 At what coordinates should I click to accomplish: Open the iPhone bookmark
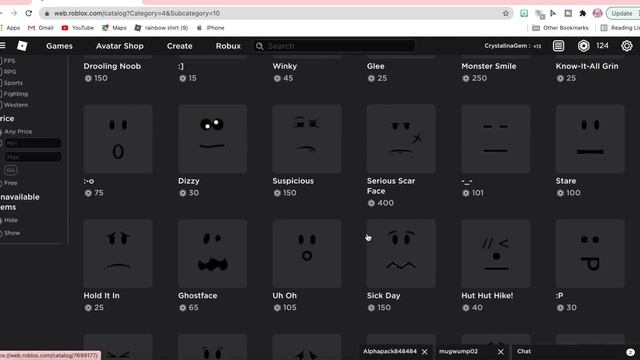click(211, 28)
